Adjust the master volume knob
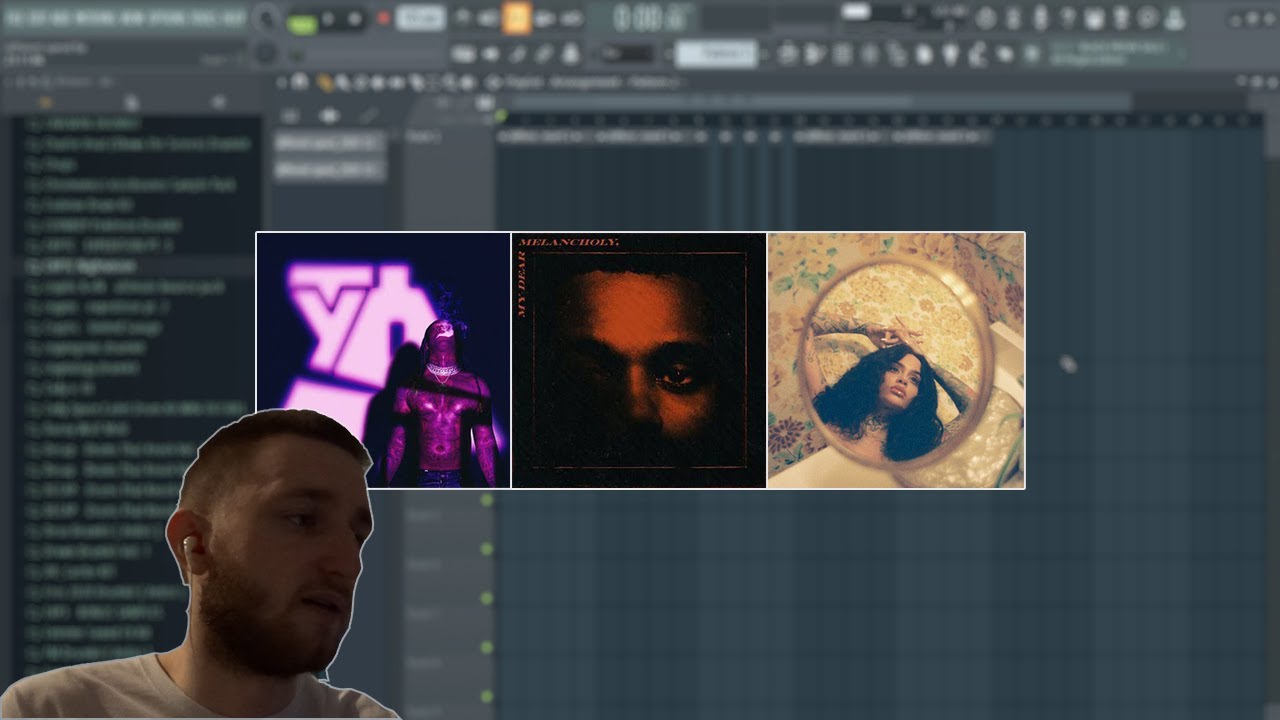Image resolution: width=1280 pixels, height=720 pixels. point(267,18)
